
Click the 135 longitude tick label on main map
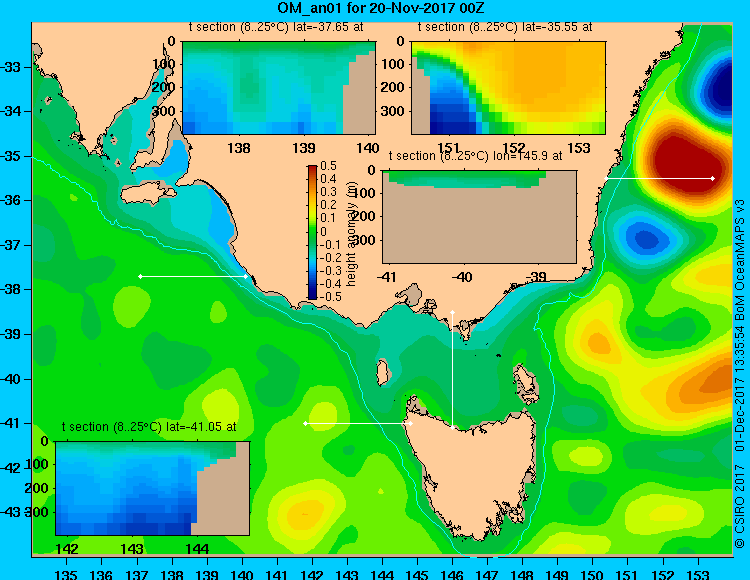click(x=66, y=574)
